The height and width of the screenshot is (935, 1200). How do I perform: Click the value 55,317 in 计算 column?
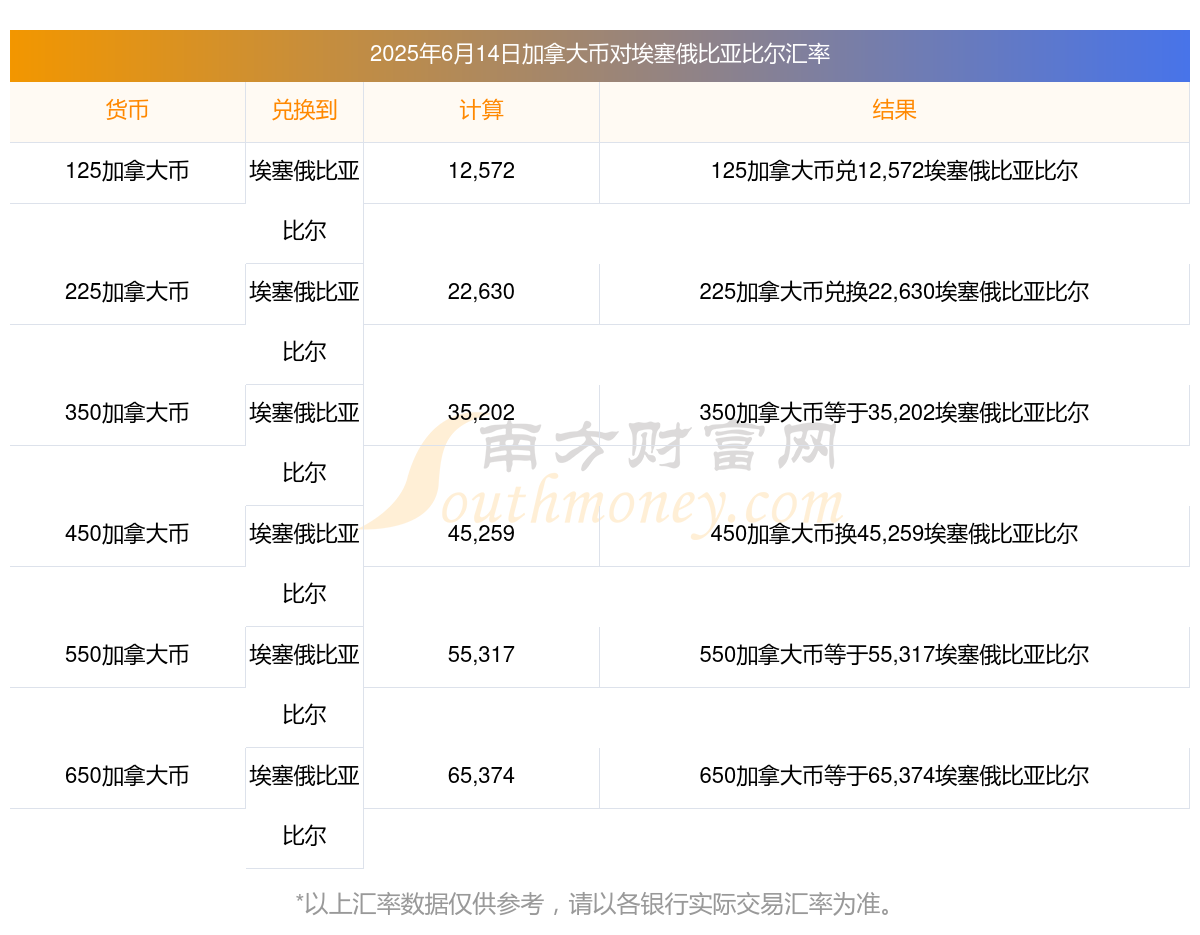click(481, 655)
